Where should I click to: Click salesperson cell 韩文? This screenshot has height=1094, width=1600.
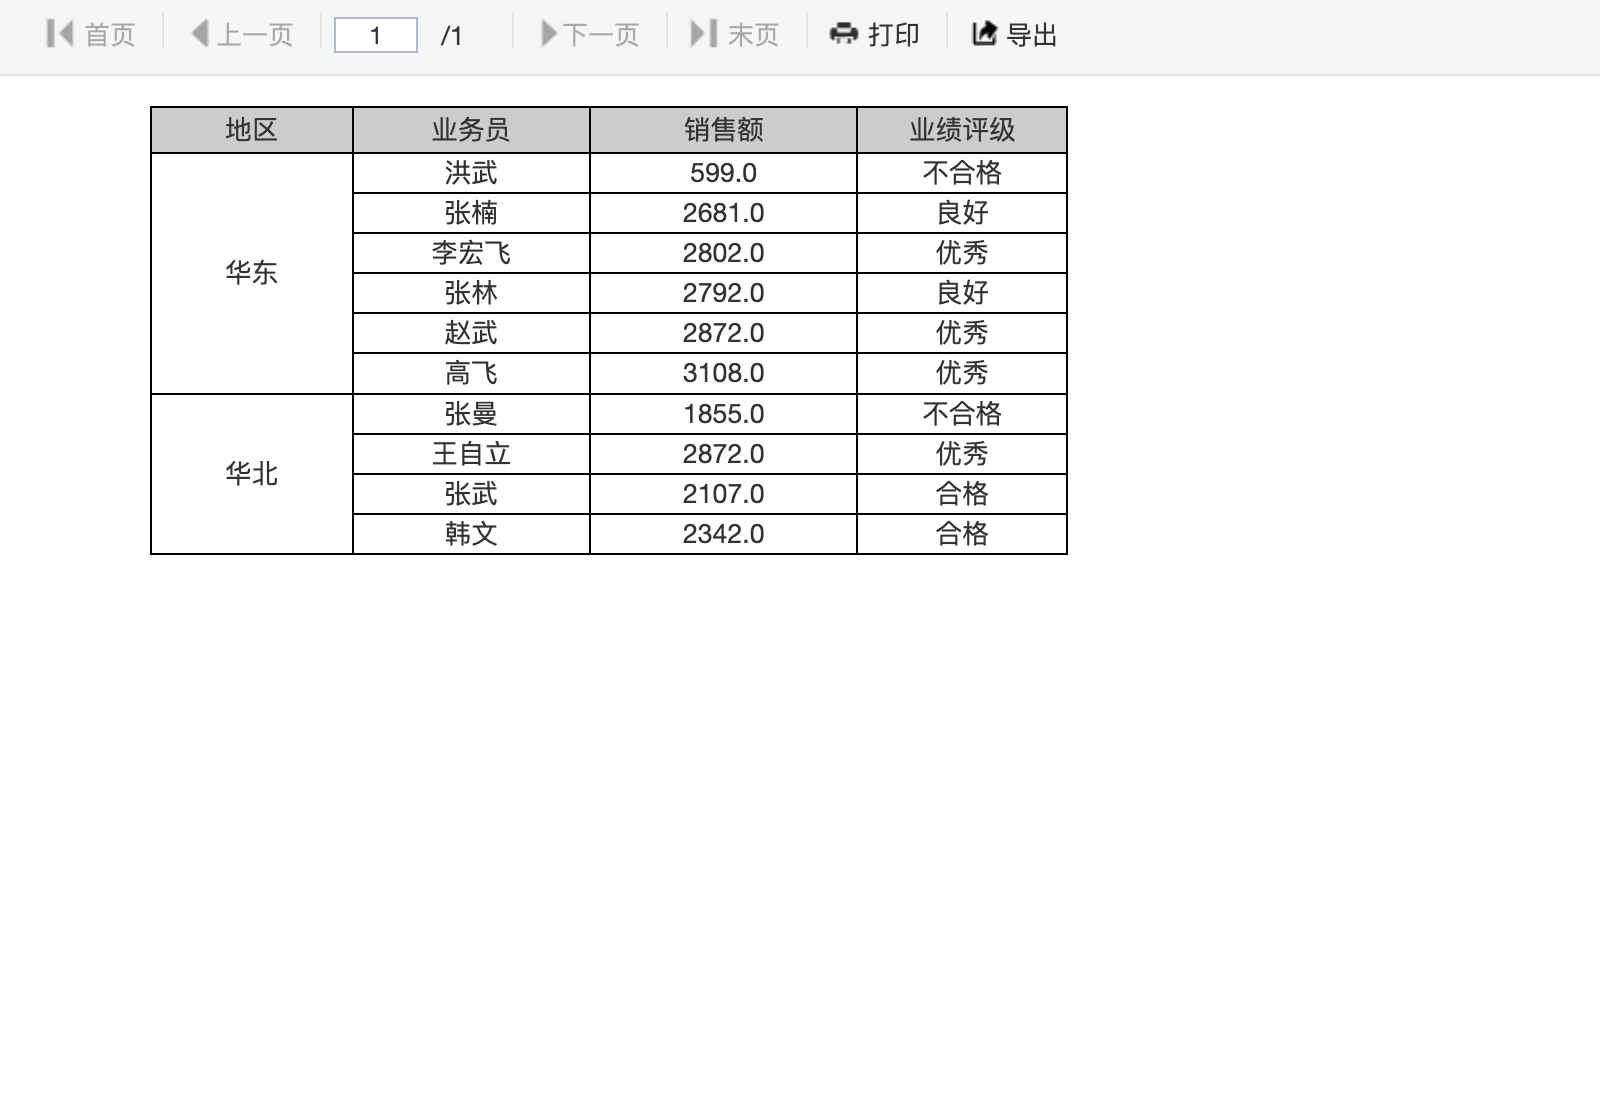(471, 534)
